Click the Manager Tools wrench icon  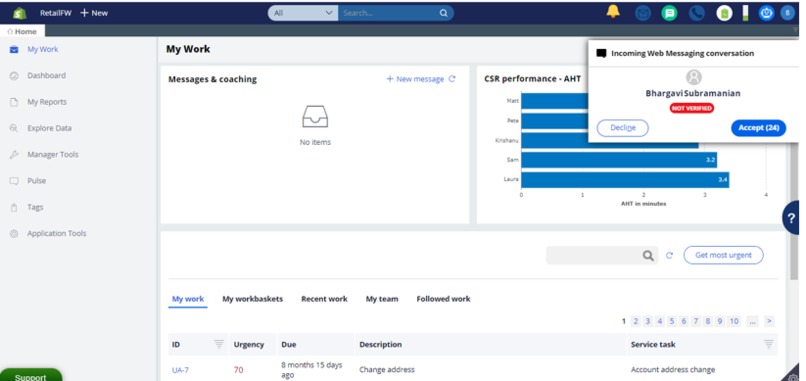tap(14, 155)
